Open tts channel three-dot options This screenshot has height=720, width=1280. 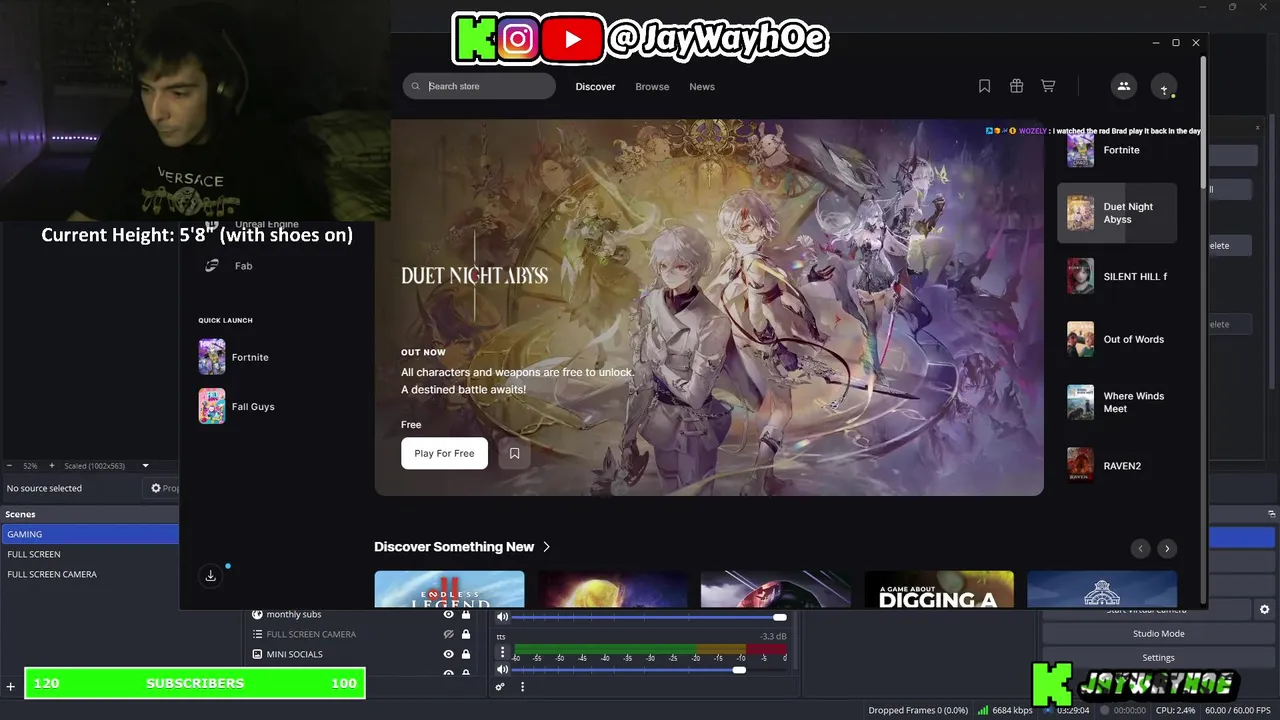click(503, 652)
